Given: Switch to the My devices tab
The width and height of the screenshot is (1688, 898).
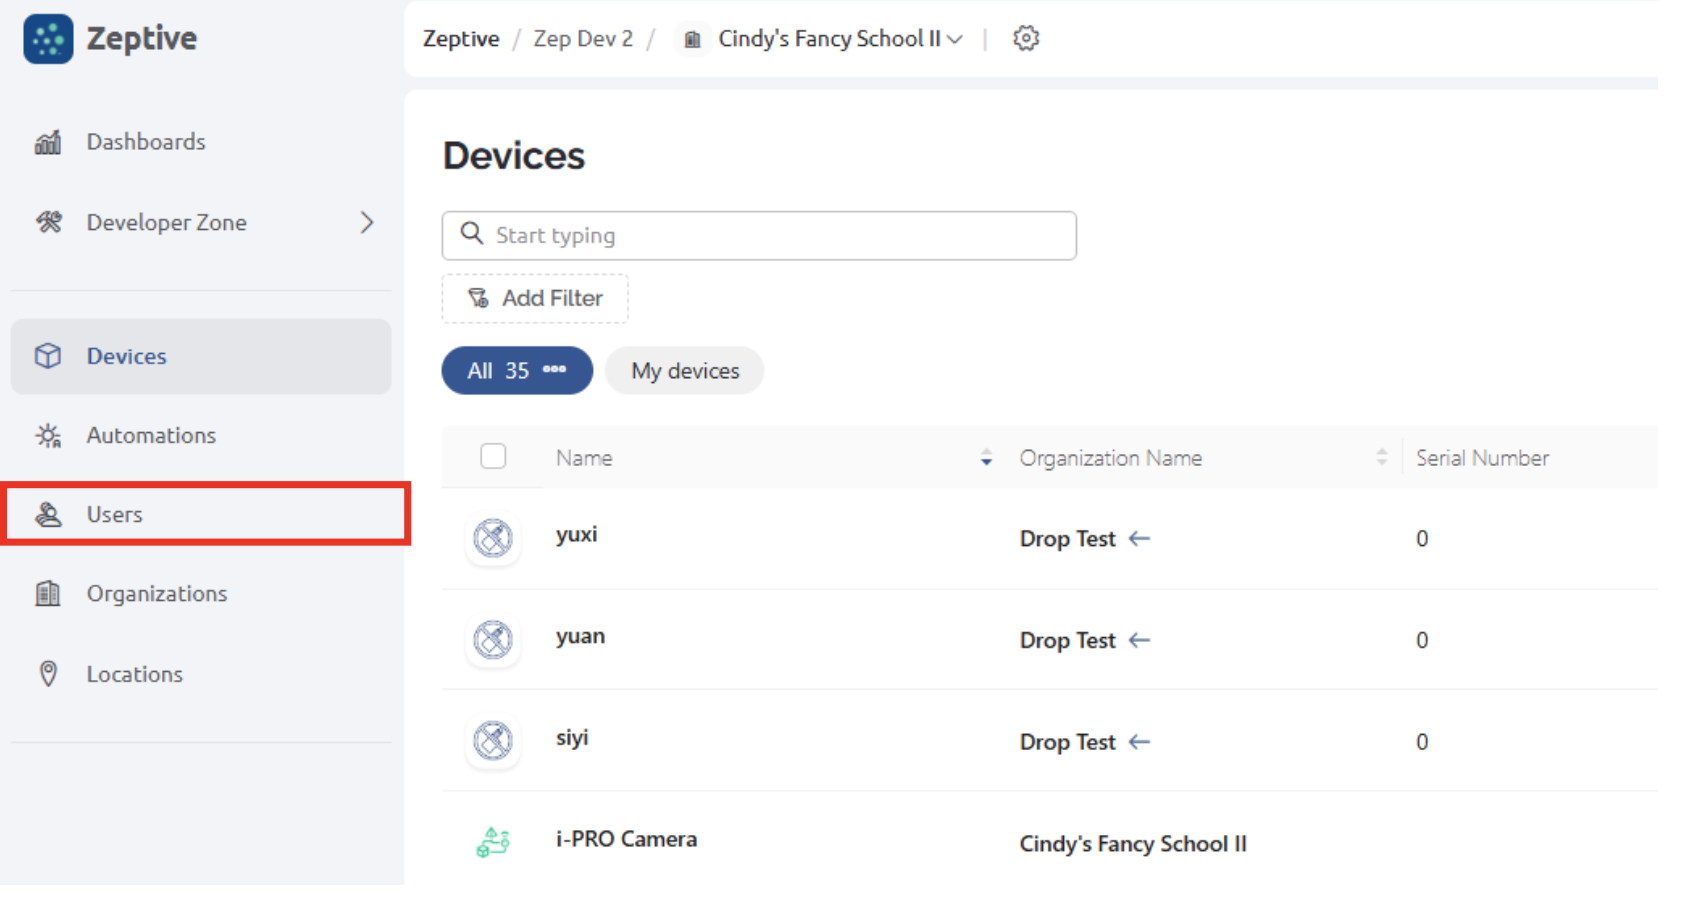Looking at the screenshot, I should pyautogui.click(x=685, y=371).
